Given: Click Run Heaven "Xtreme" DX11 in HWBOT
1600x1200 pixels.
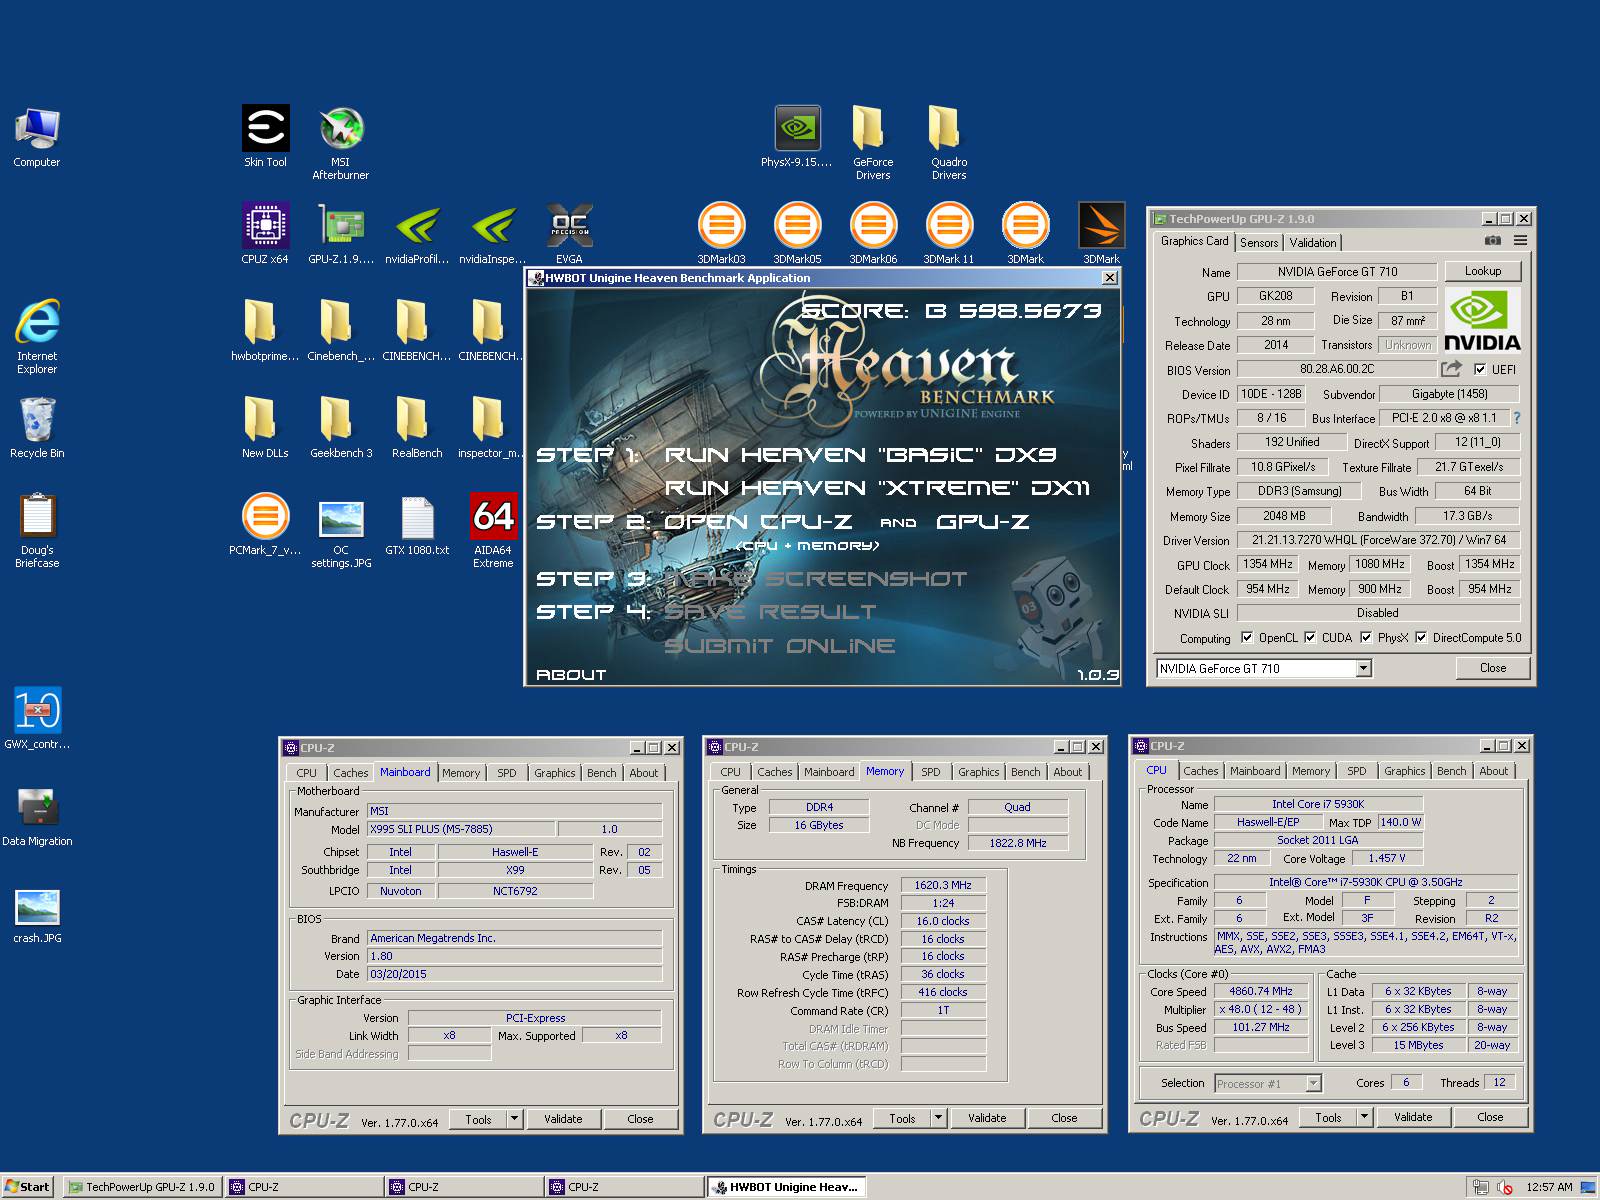Looking at the screenshot, I should coord(877,488).
